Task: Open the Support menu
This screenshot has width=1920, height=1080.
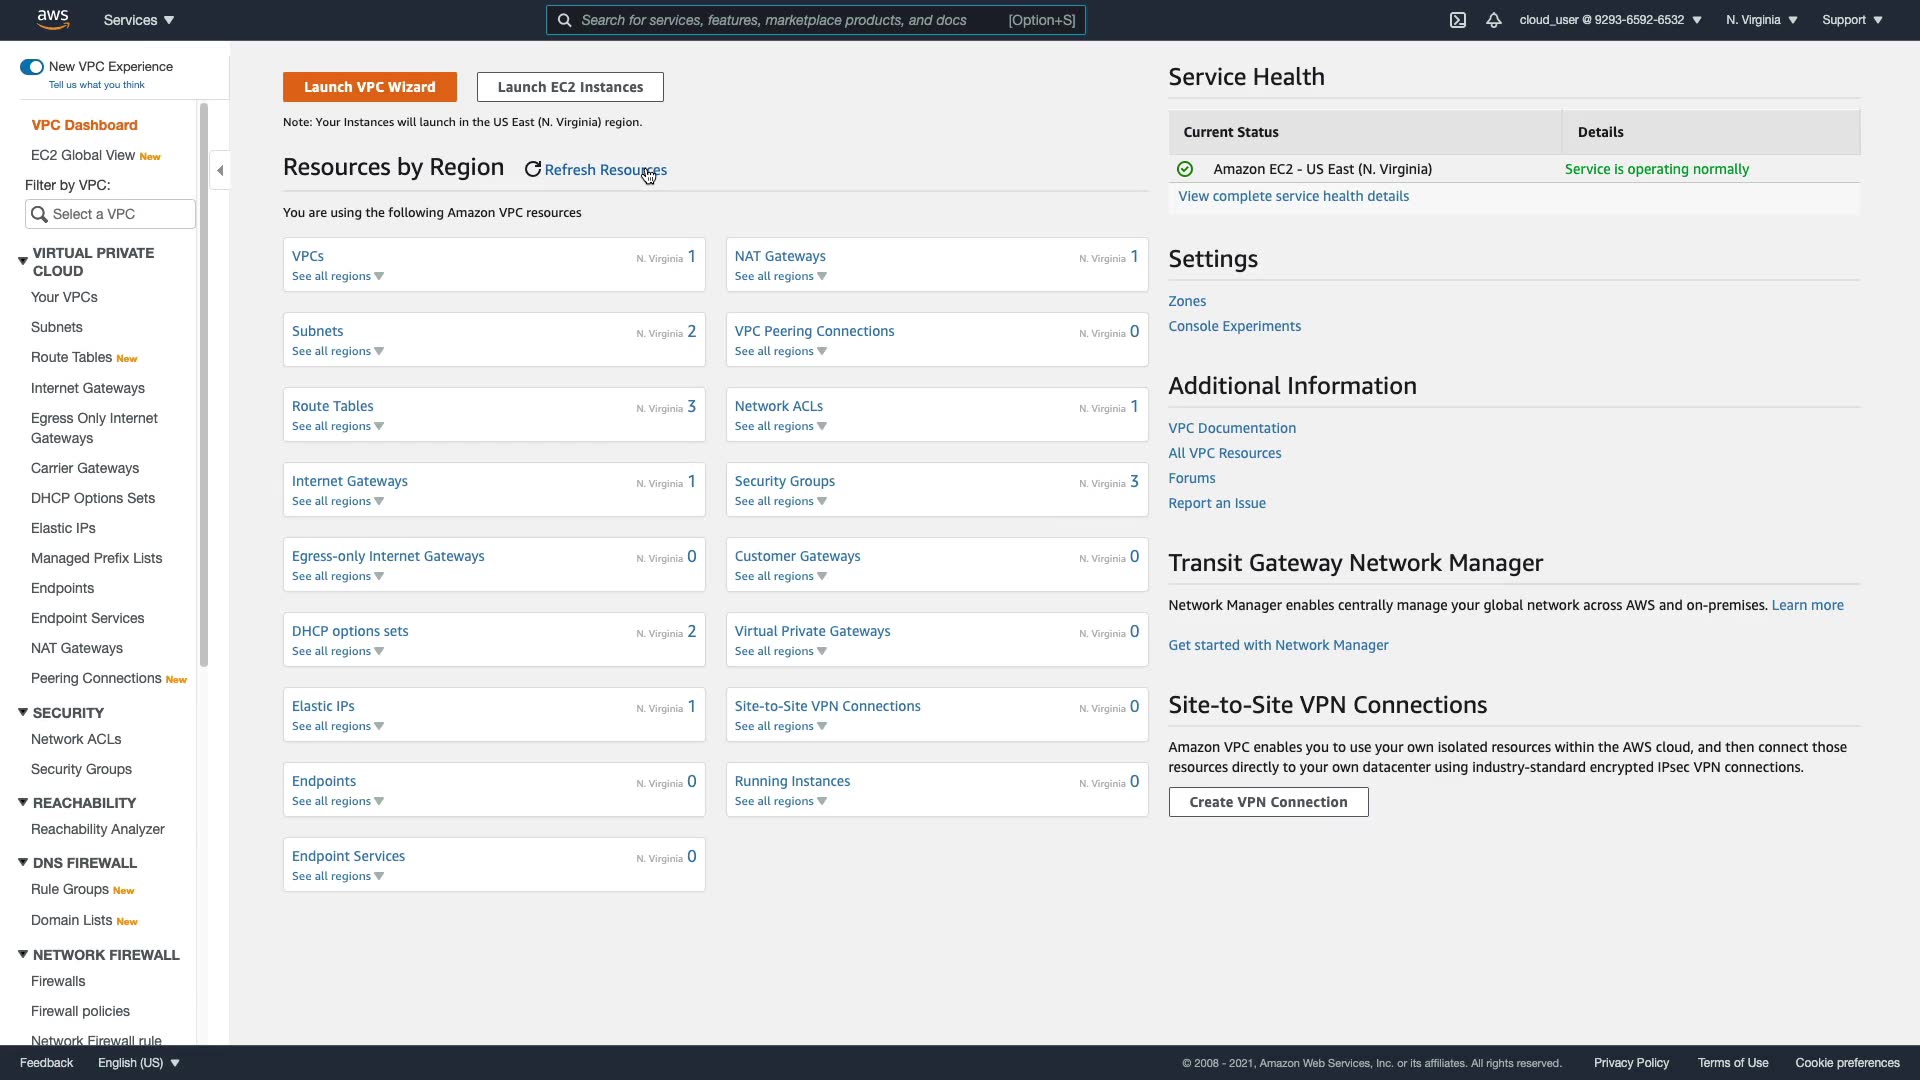Action: click(x=1852, y=20)
